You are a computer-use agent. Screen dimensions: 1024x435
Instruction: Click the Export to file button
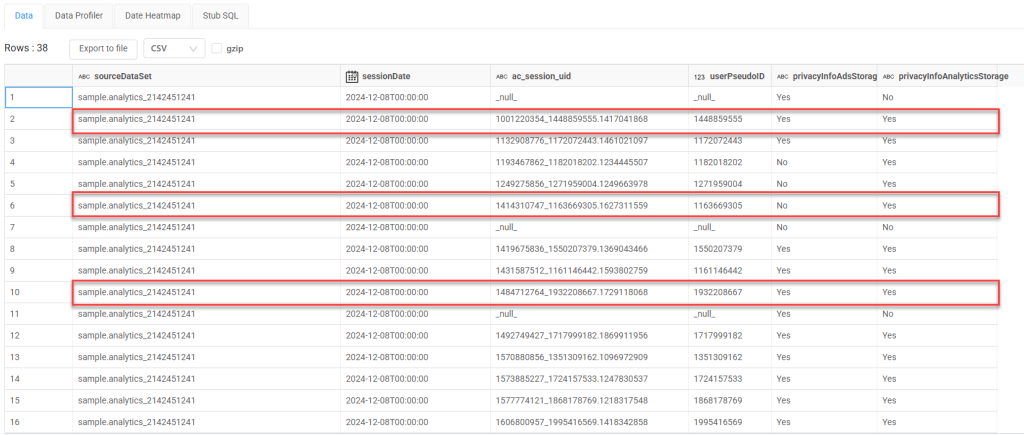103,48
